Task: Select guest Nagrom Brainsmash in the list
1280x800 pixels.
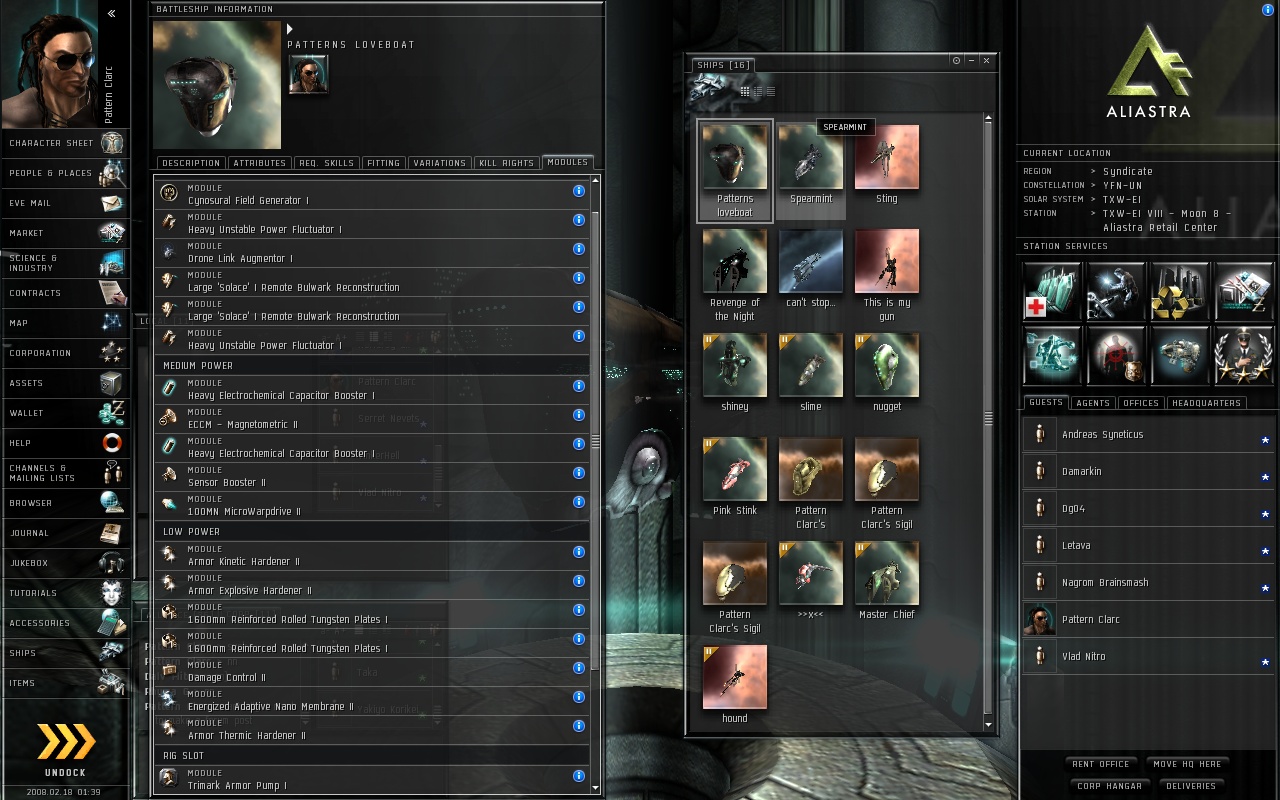Action: click(1148, 583)
